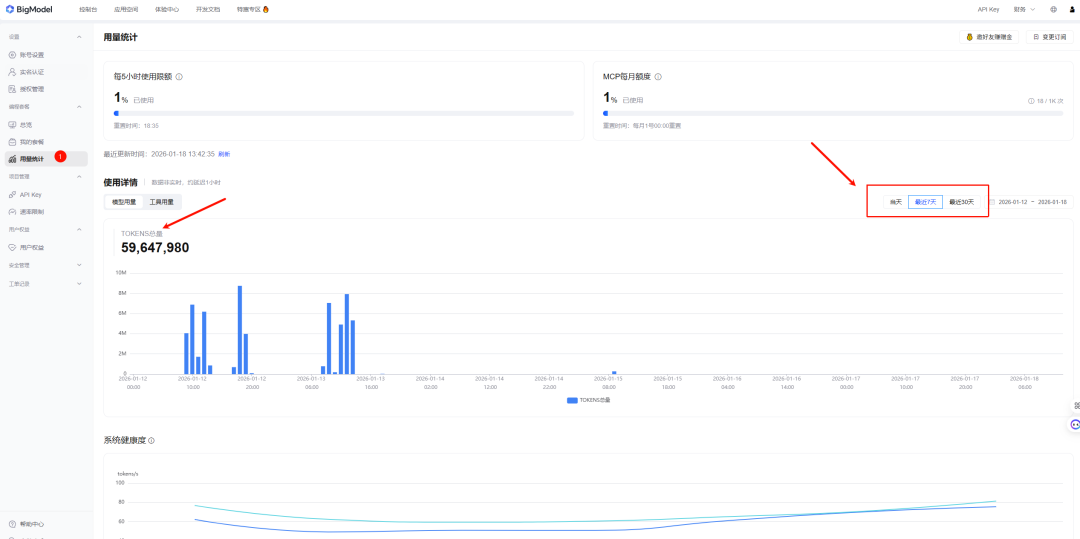Collapse the 设置 sidebar section
Image resolution: width=1080 pixels, height=539 pixels.
click(x=79, y=36)
